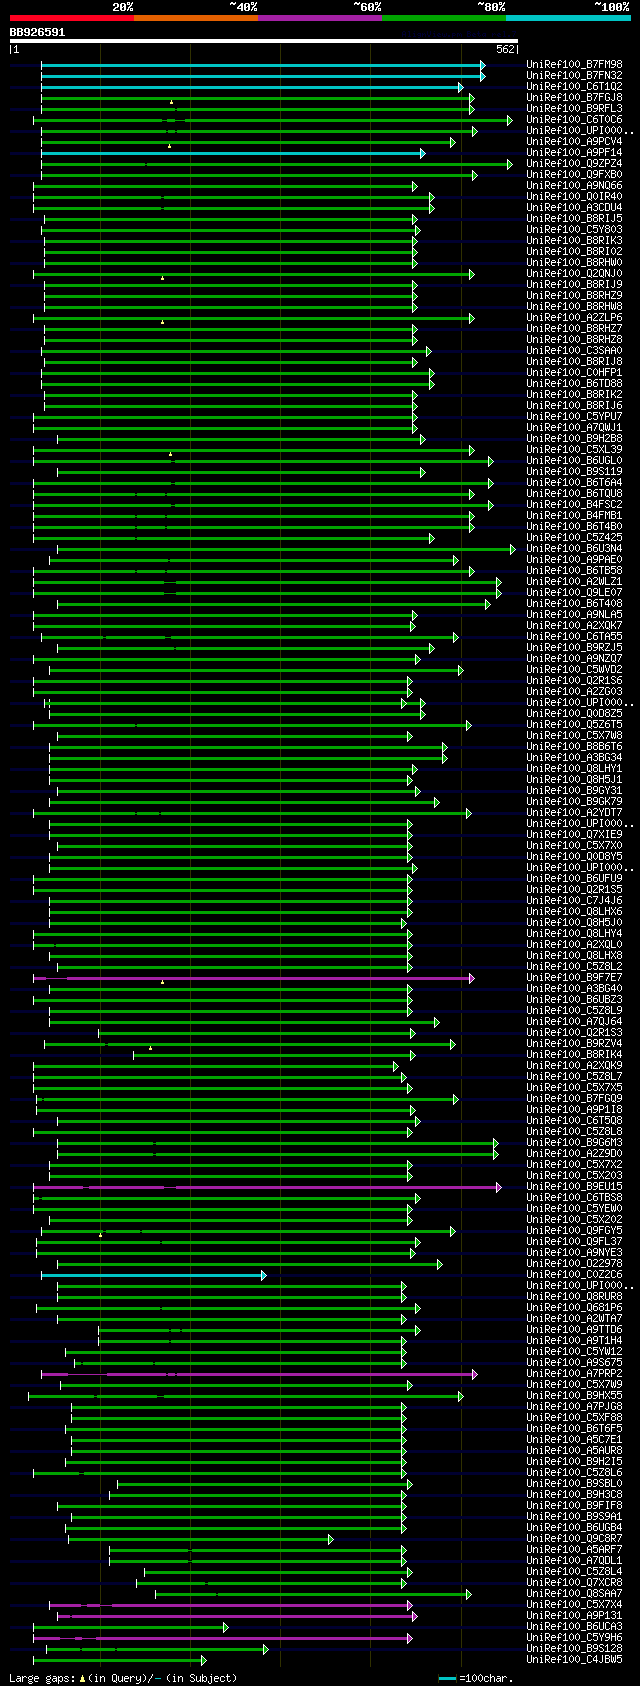Select UniRef100_C3SAA0 label
Screen dimensions: 640x1686
pyautogui.click(x=574, y=351)
